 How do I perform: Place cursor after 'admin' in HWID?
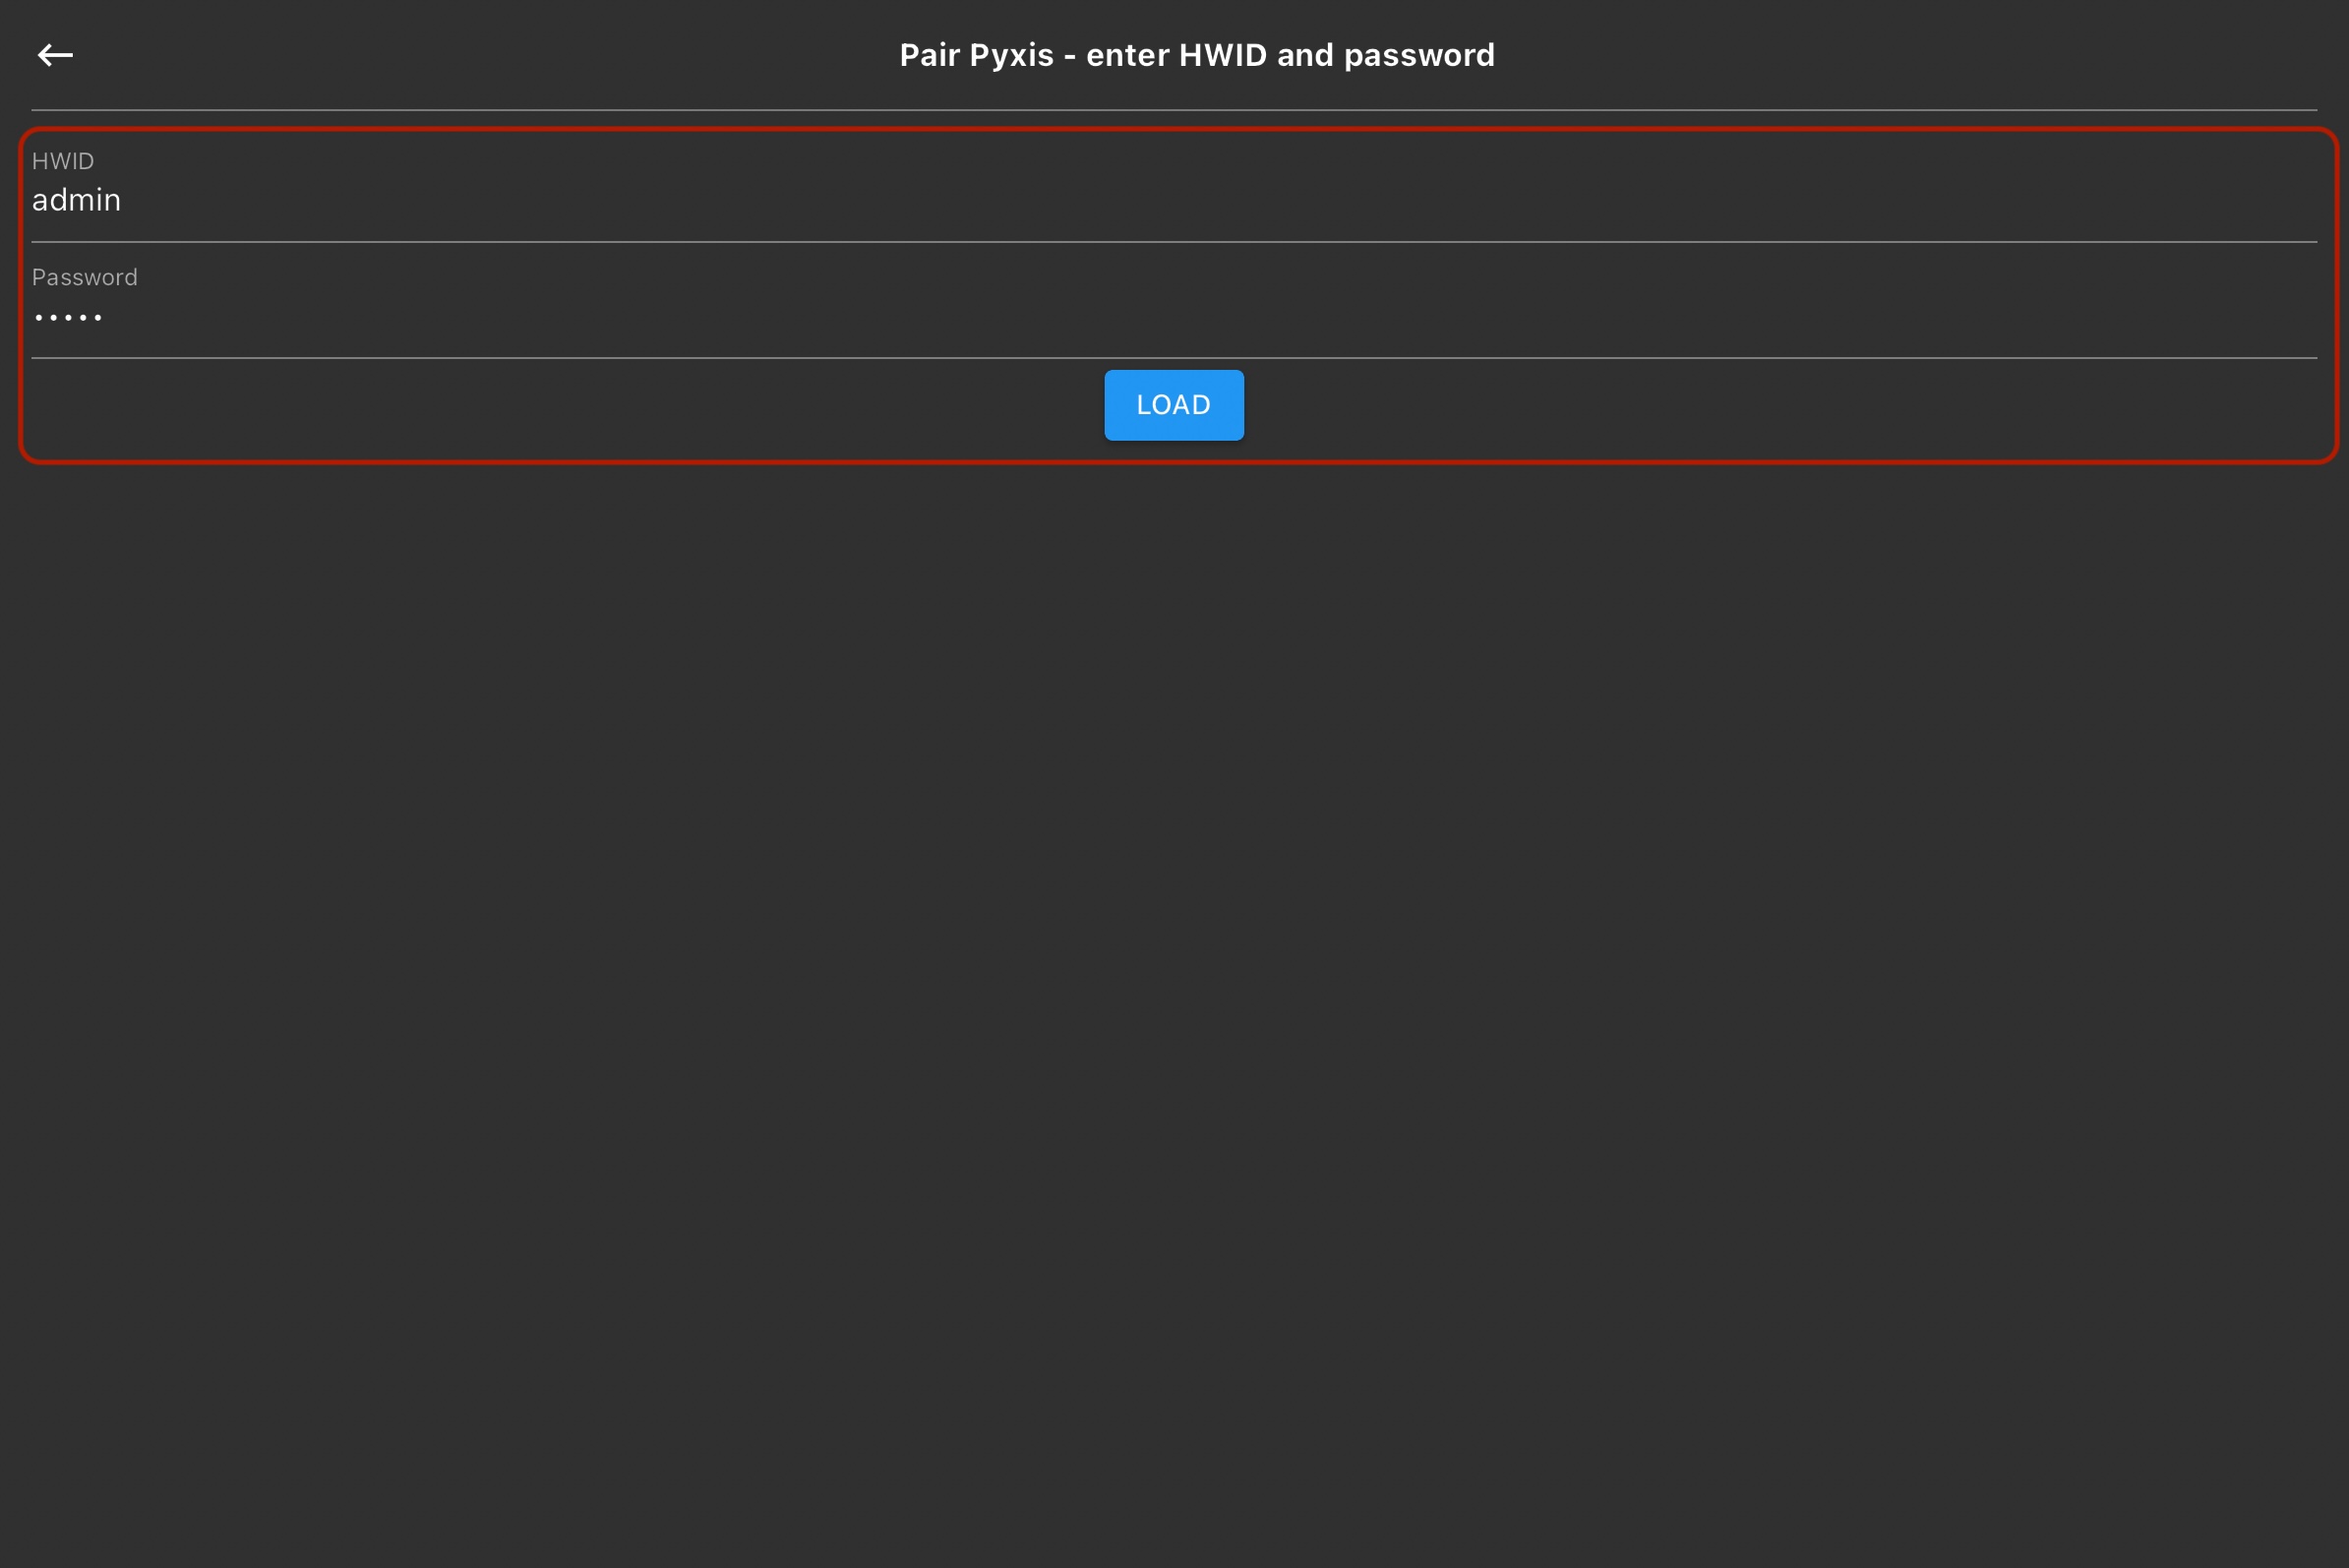click(123, 200)
